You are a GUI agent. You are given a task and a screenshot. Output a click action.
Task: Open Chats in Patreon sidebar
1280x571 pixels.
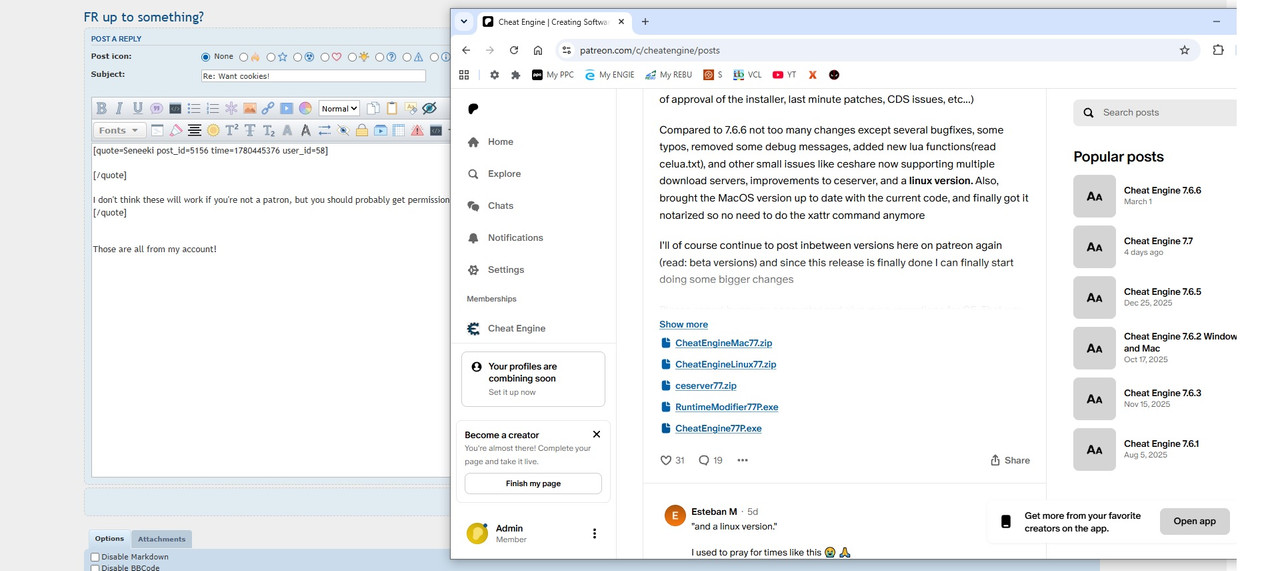pos(490,206)
